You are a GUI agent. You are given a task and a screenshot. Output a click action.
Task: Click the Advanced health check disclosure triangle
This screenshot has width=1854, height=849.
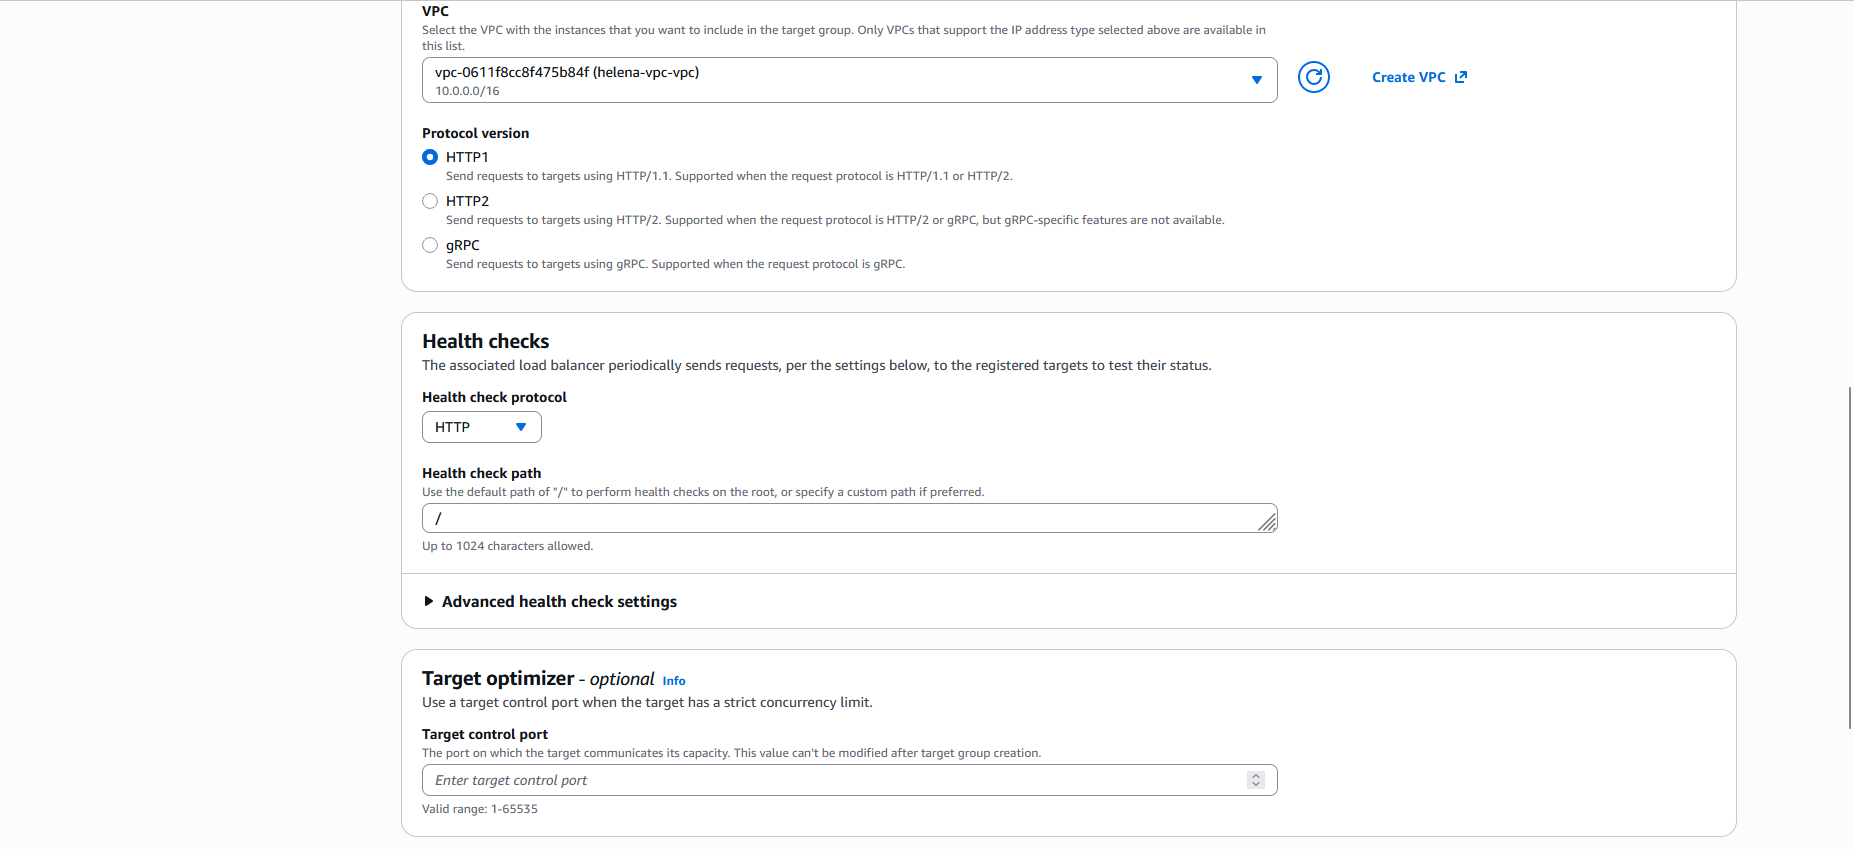pos(429,601)
